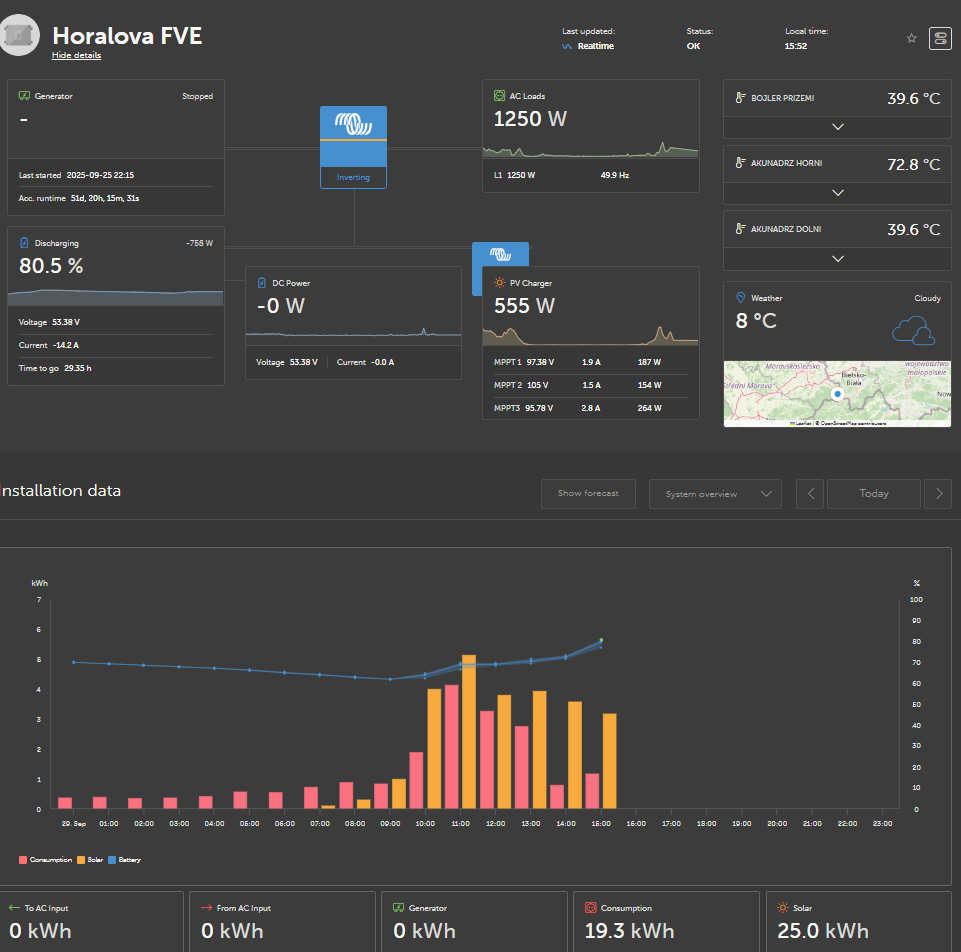Screen dimensions: 961x952
Task: Click the favorite star icon
Action: (911, 38)
